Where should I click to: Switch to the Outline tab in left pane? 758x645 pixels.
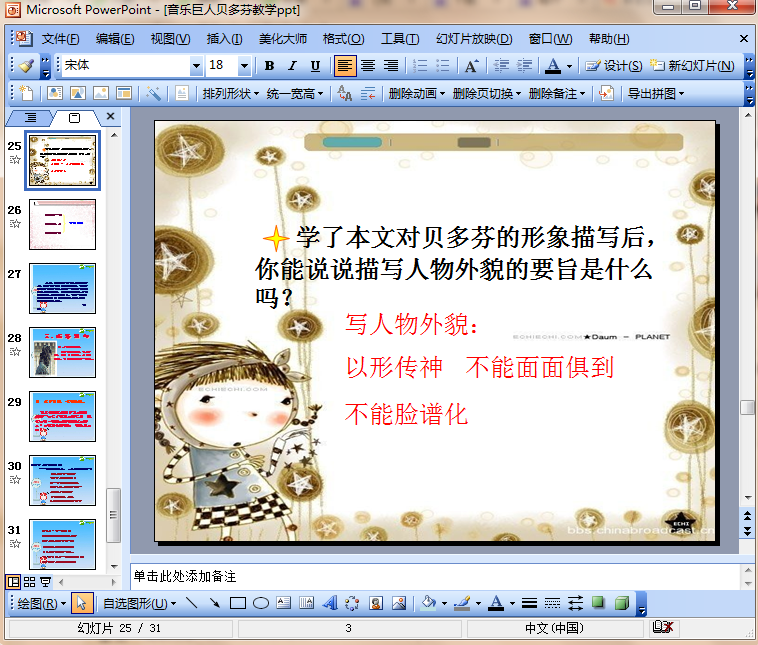pos(30,117)
